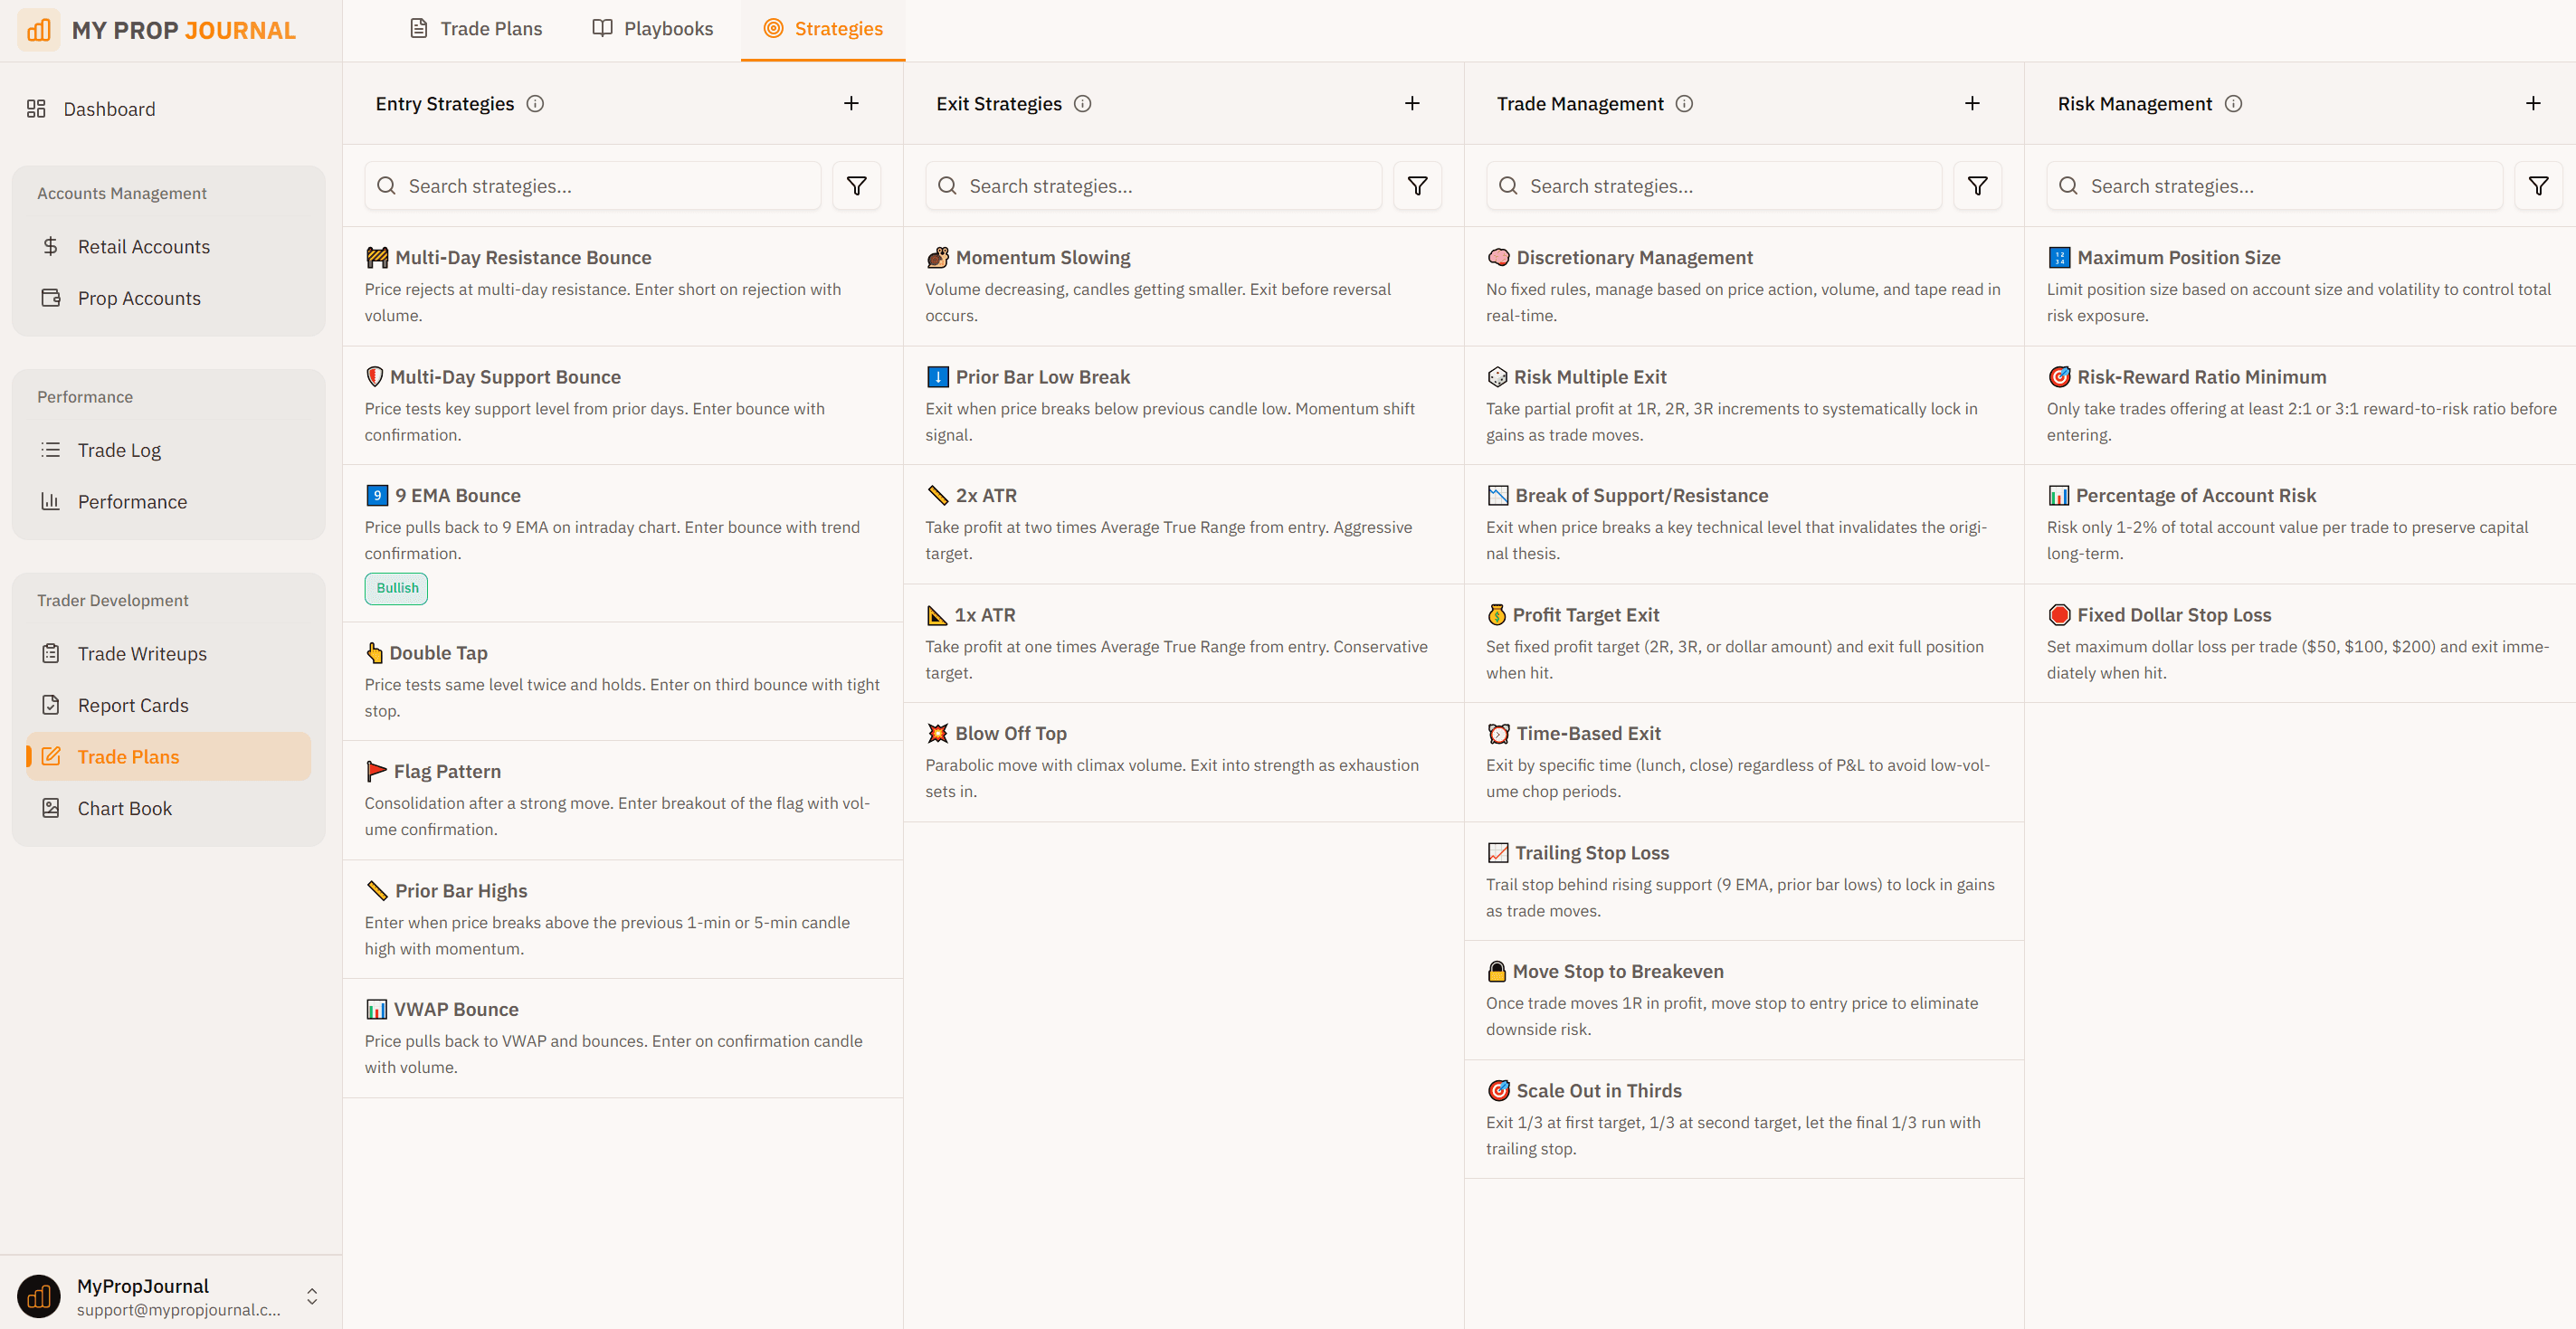
Task: Focus the Trade Management search field
Action: (x=1714, y=186)
